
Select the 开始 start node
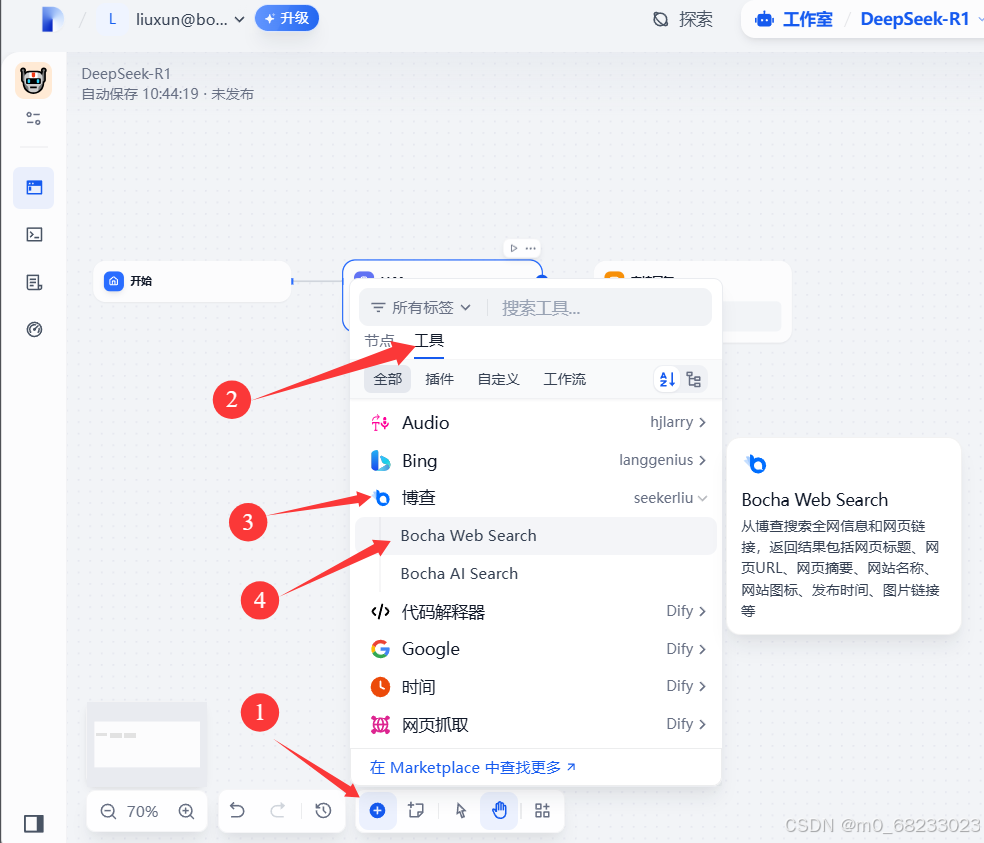pos(193,281)
